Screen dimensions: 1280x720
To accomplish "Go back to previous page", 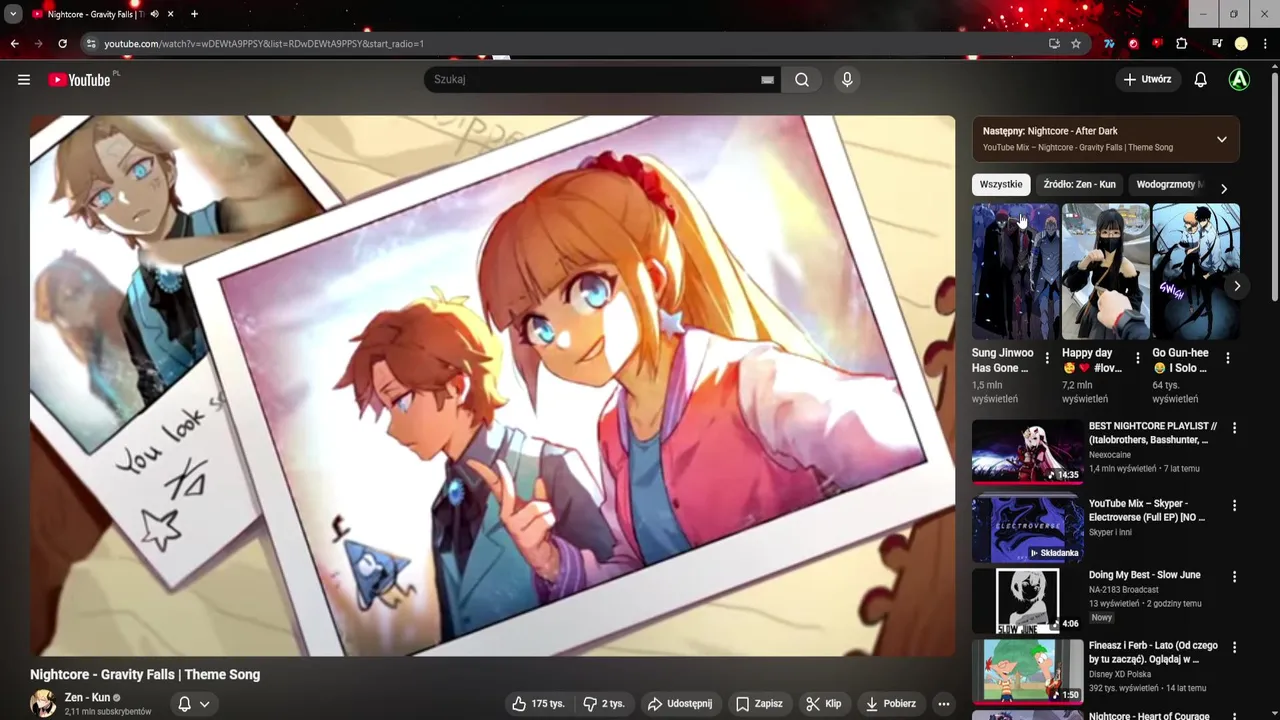I will 14,44.
